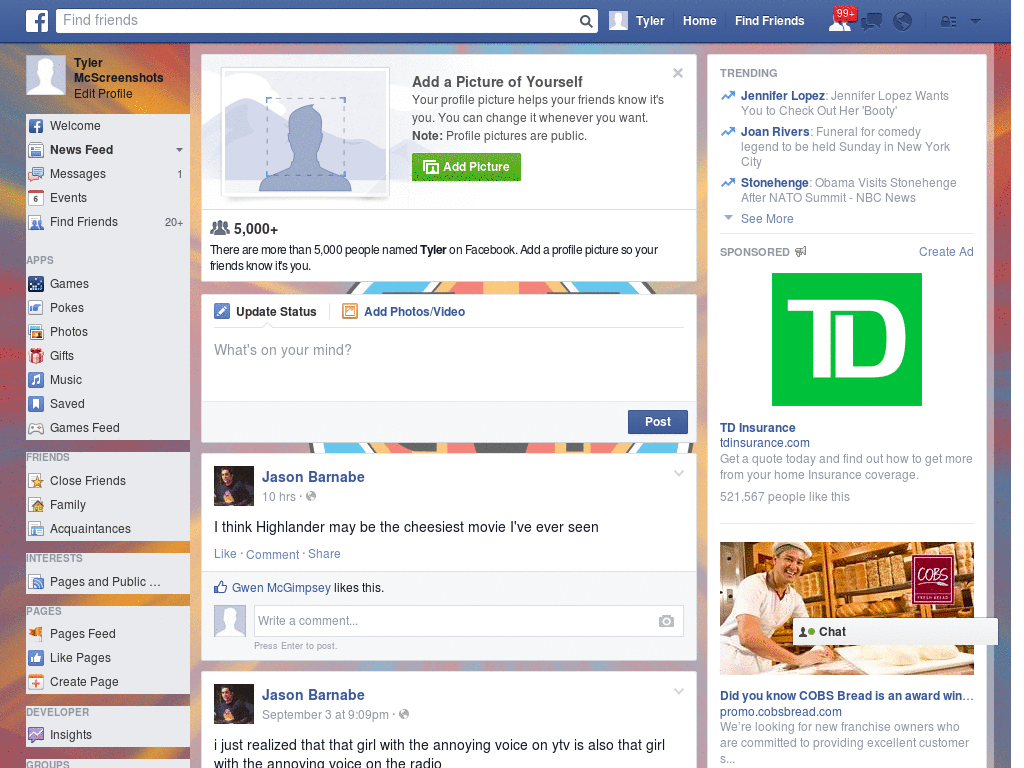This screenshot has width=1024, height=768.
Task: Open Find Friends sidebar item with 20+
Action: (x=108, y=222)
